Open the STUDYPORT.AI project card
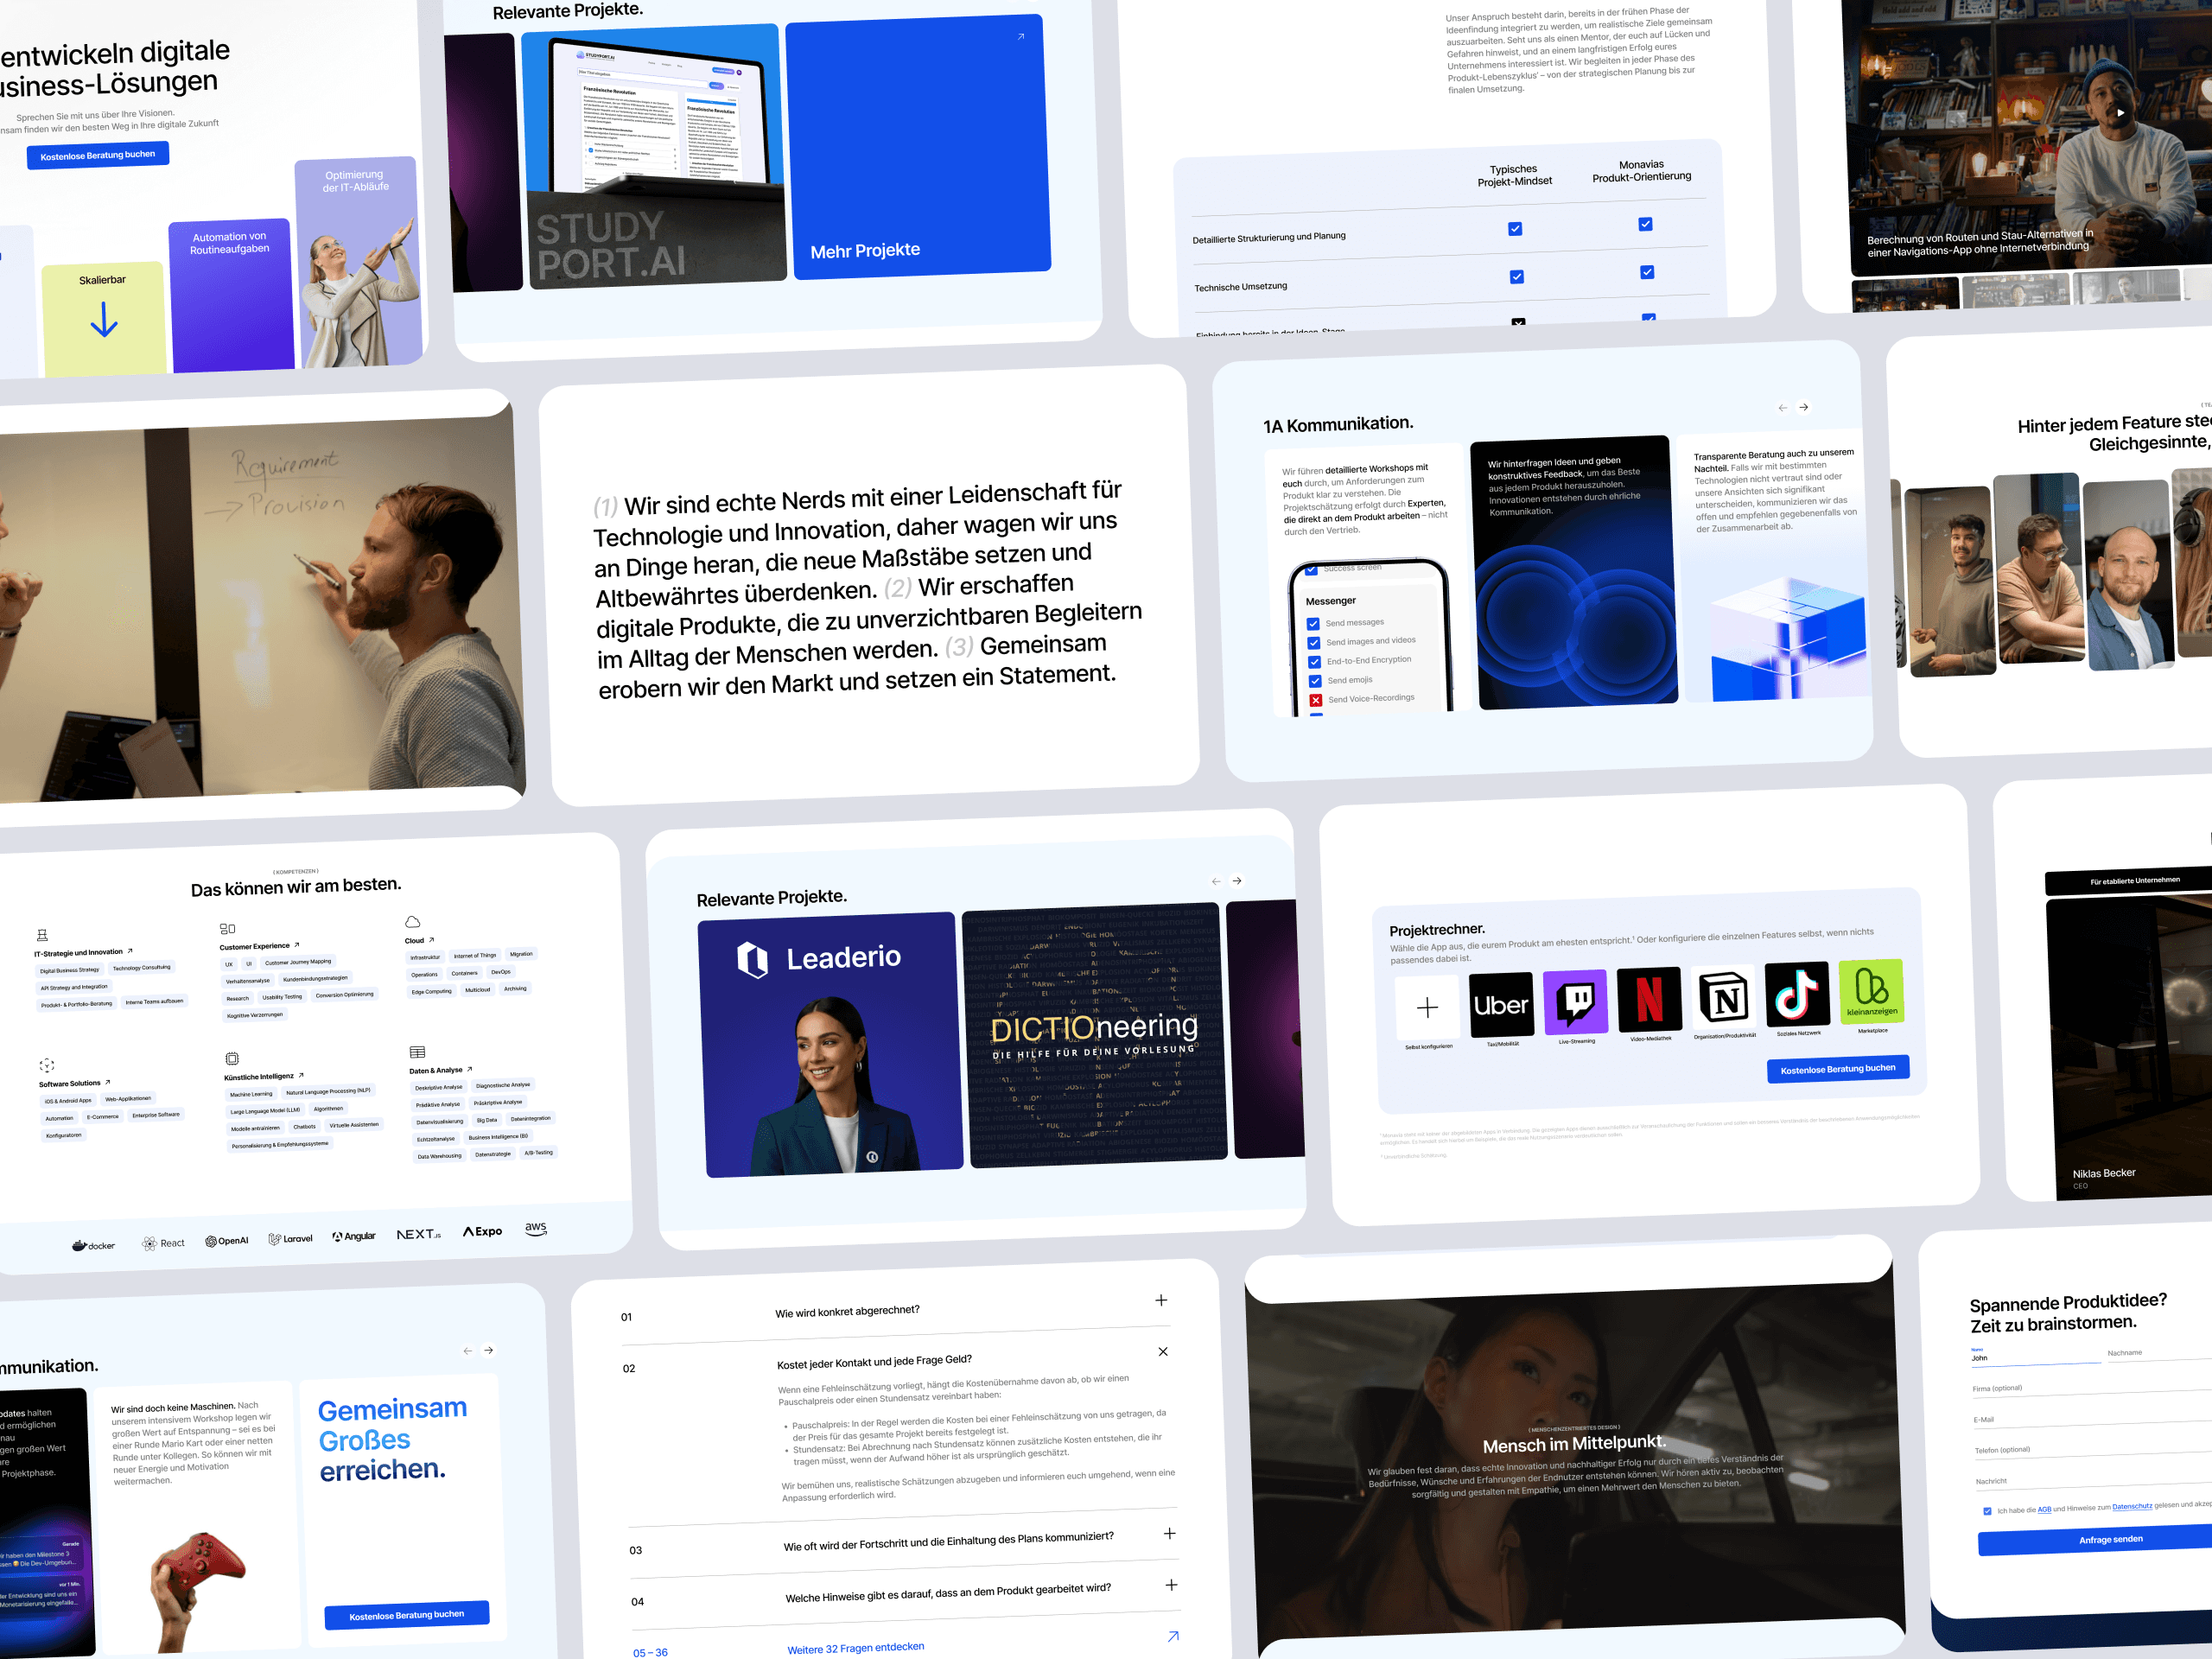This screenshot has width=2212, height=1659. (x=654, y=157)
